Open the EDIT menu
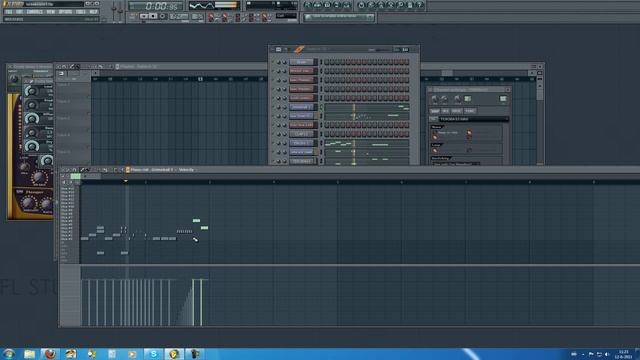 click(19, 12)
